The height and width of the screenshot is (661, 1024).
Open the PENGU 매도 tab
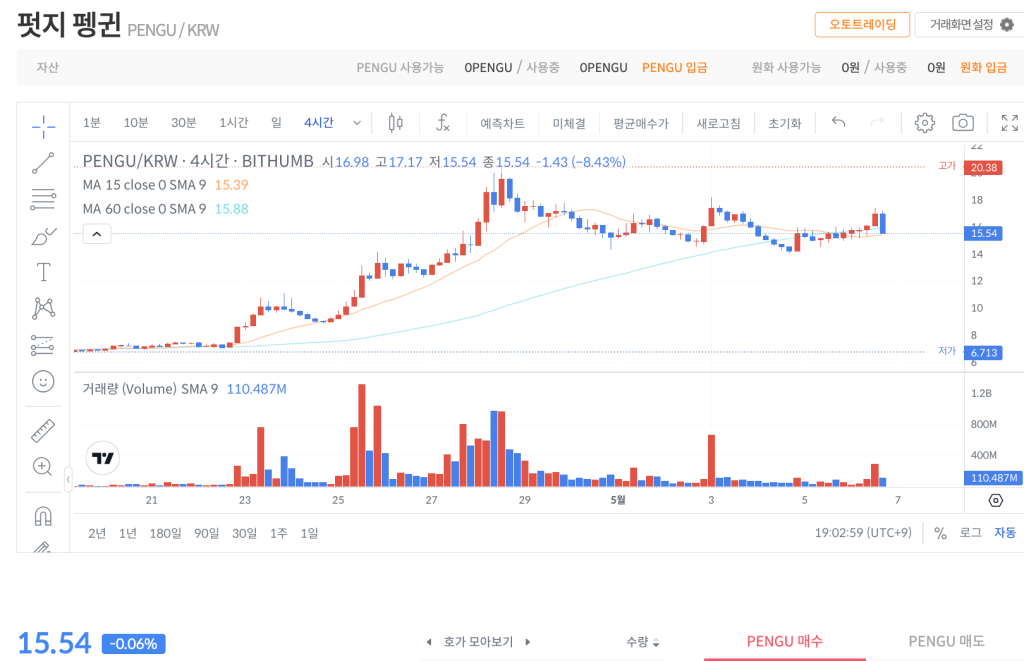tap(946, 641)
